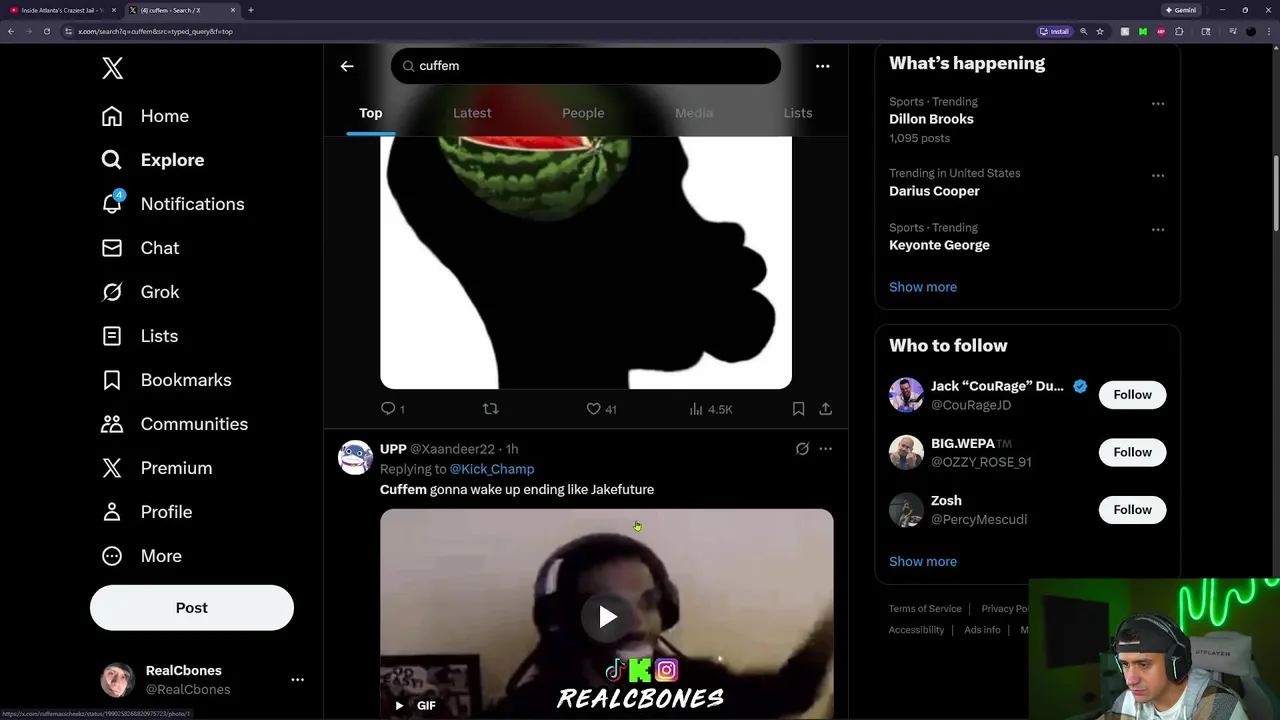Open Explore from the sidebar

pyautogui.click(x=153, y=160)
